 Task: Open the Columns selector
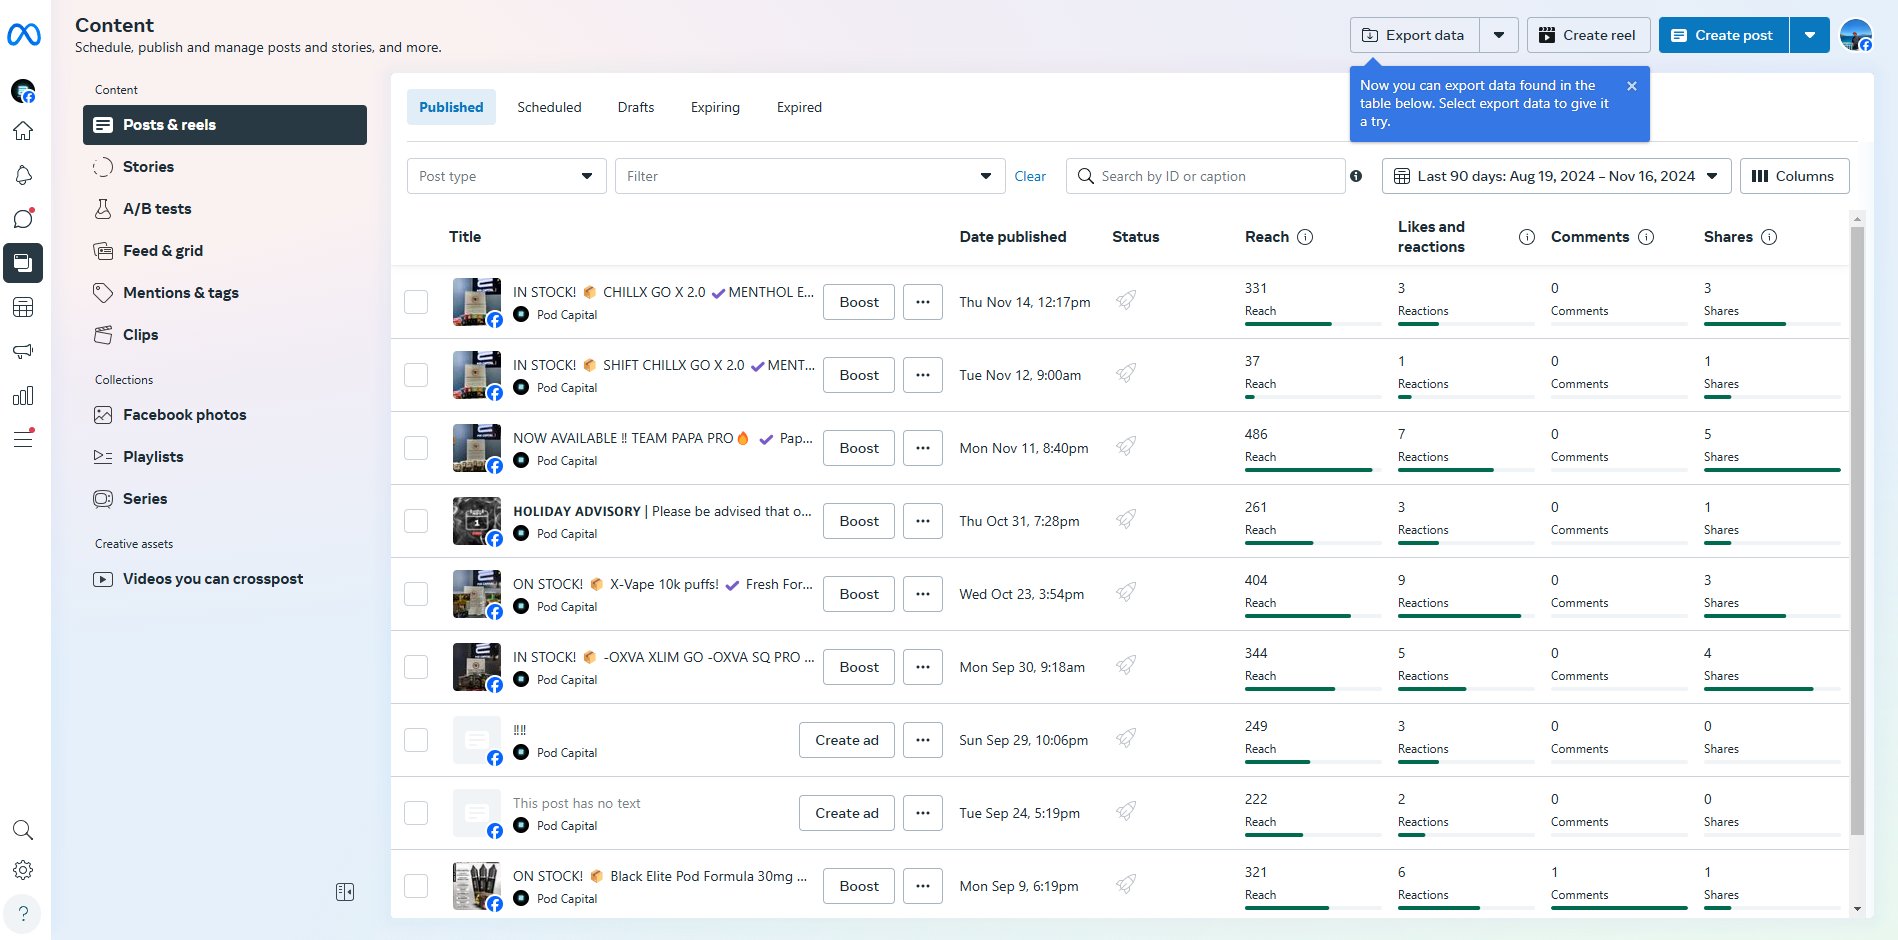pyautogui.click(x=1794, y=176)
